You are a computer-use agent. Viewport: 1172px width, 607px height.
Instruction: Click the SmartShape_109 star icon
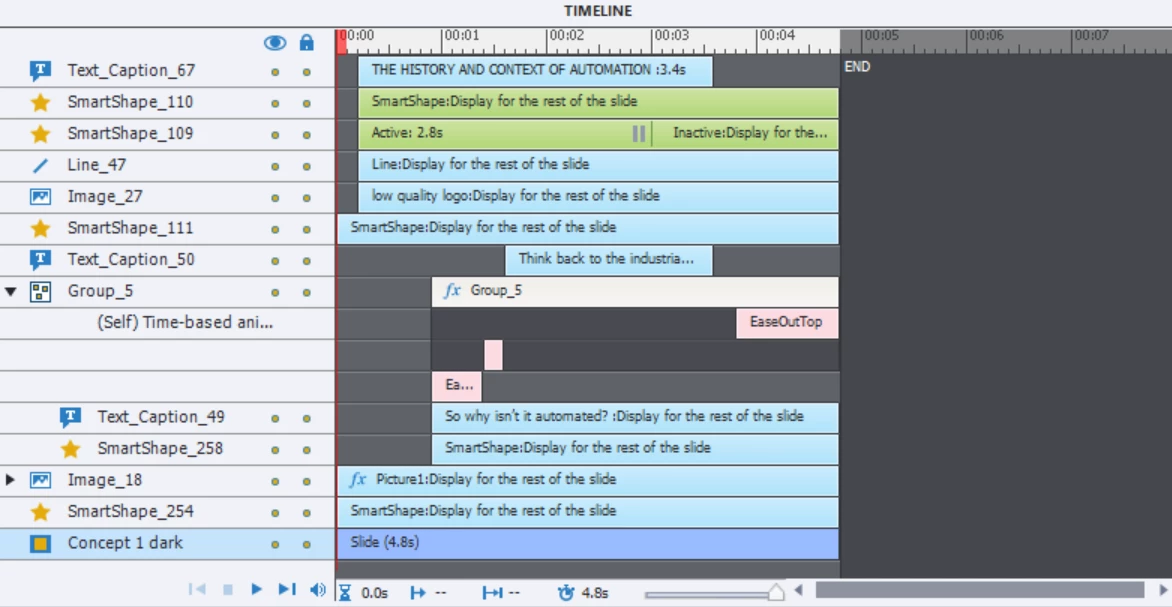tap(40, 134)
